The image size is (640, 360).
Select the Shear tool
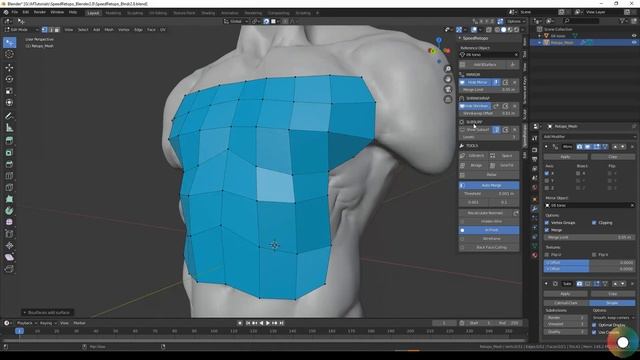9,257
